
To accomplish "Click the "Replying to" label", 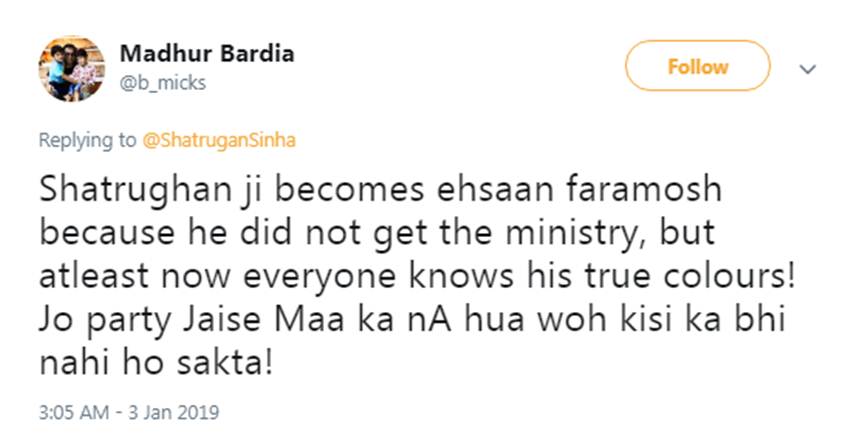I will tap(87, 140).
